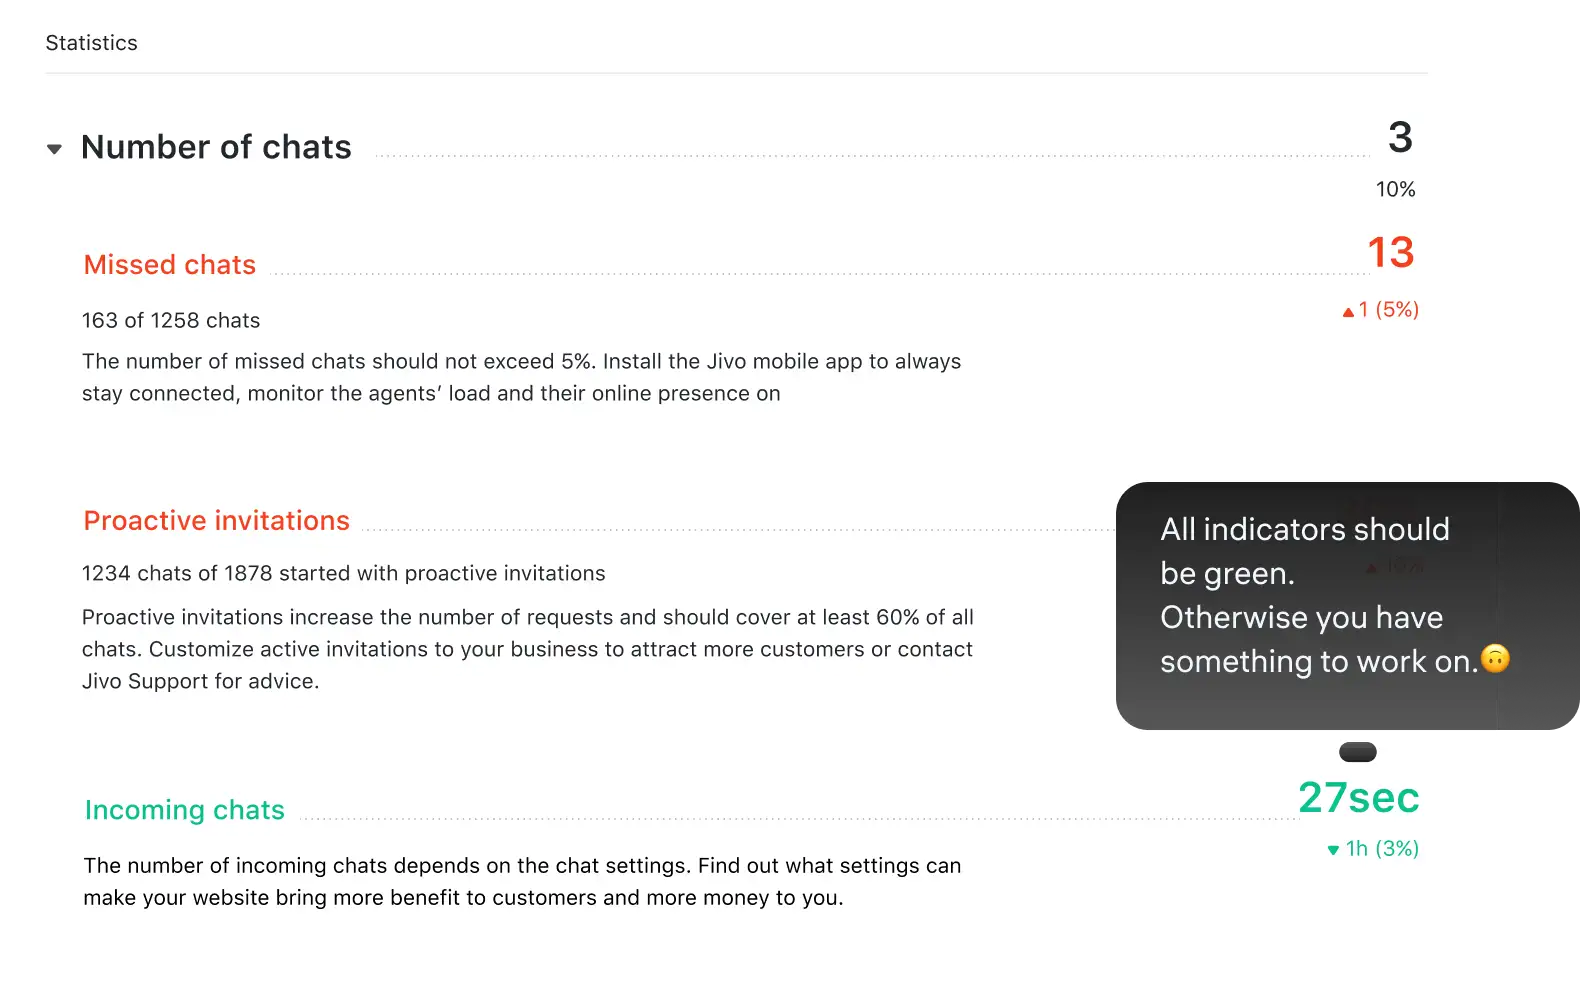Click the "163 of 1258 chats" line

point(171,321)
